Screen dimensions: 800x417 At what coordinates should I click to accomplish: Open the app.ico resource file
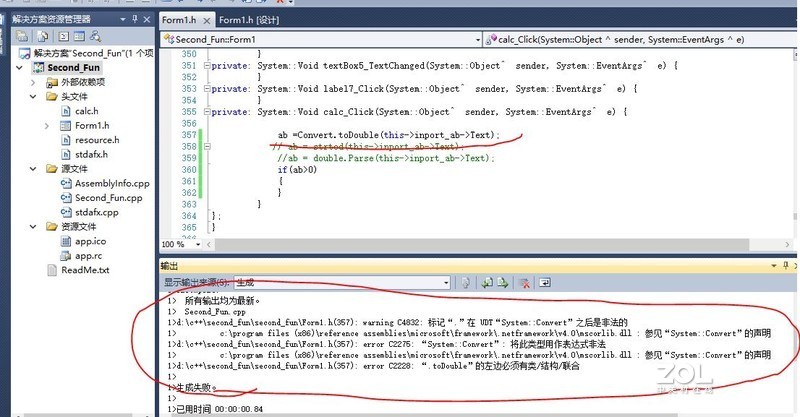click(93, 241)
